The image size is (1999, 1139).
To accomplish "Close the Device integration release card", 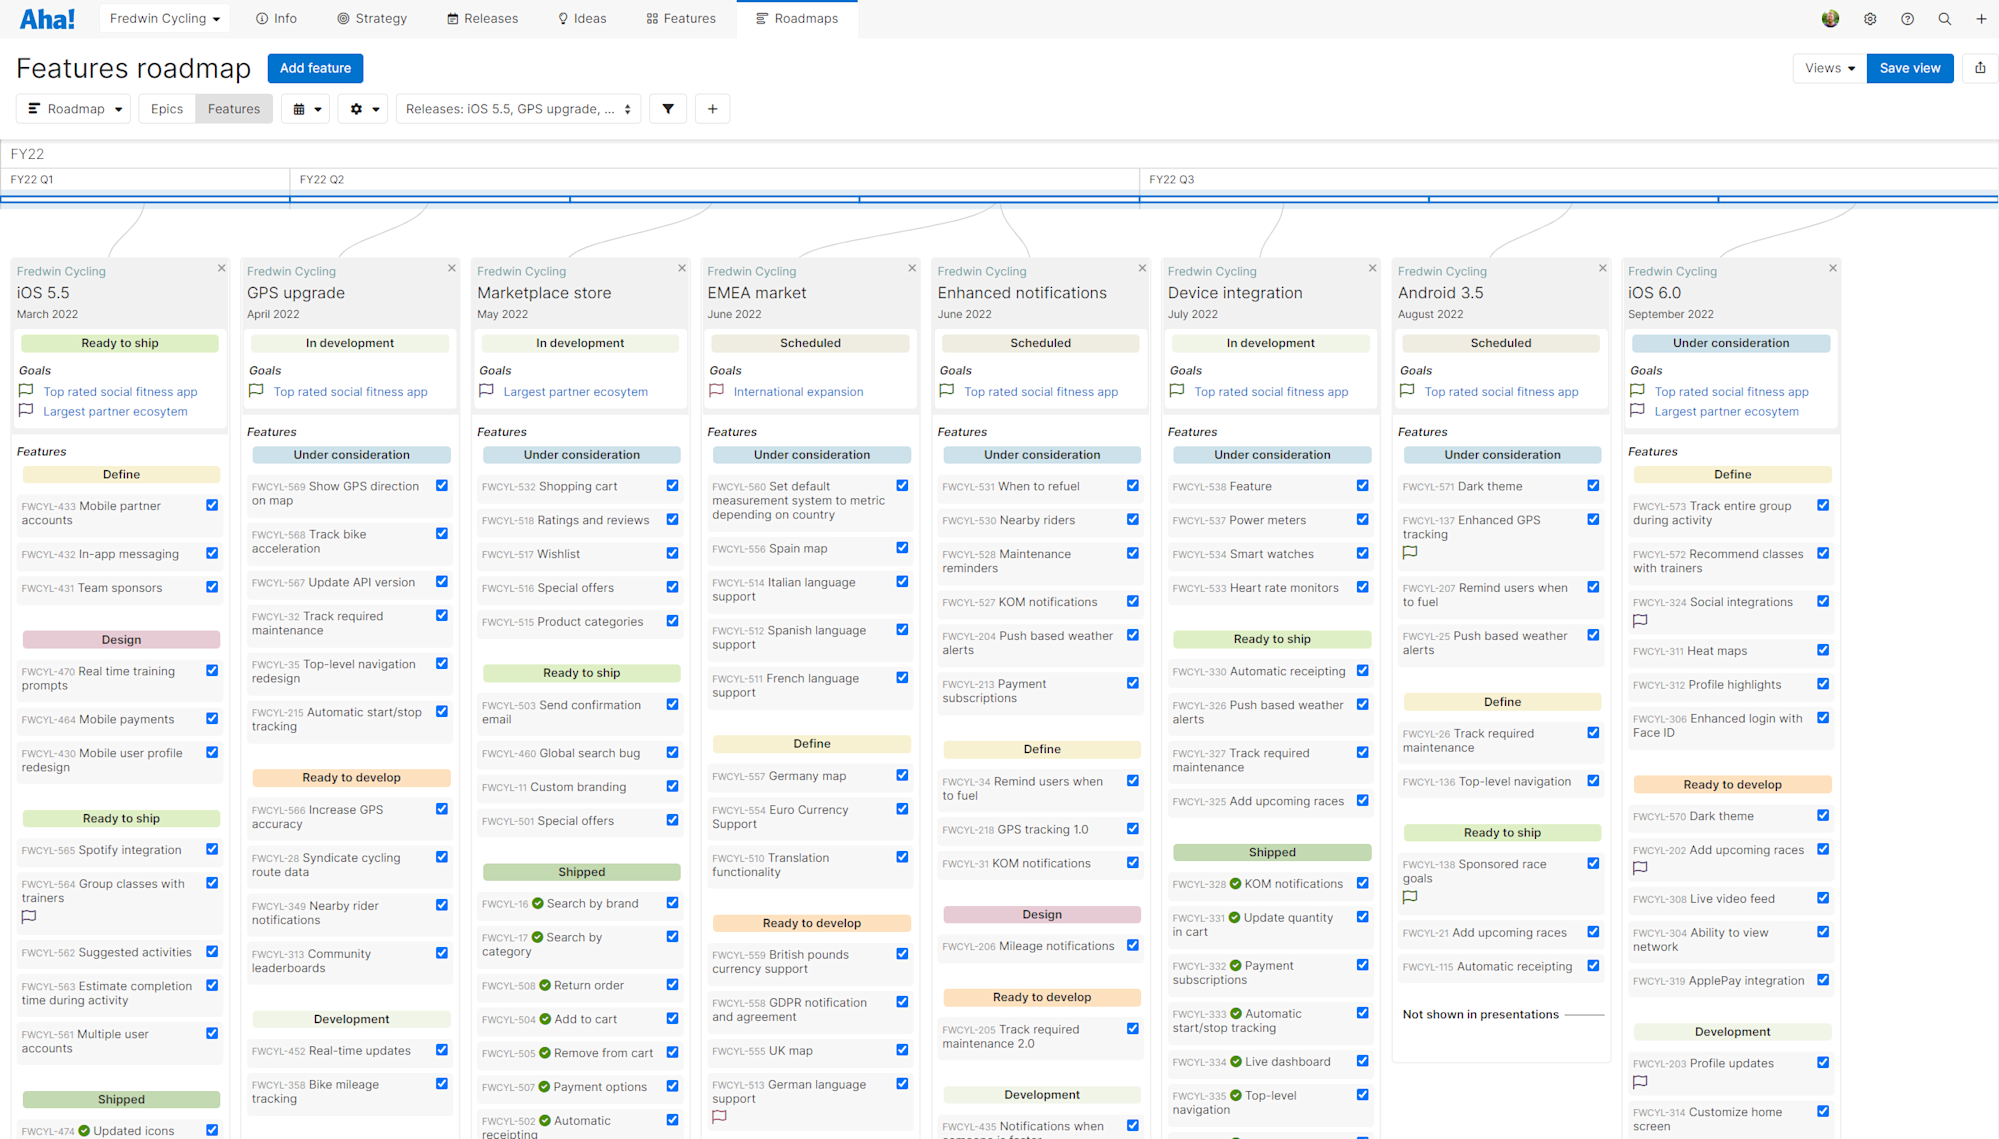I will point(1372,268).
